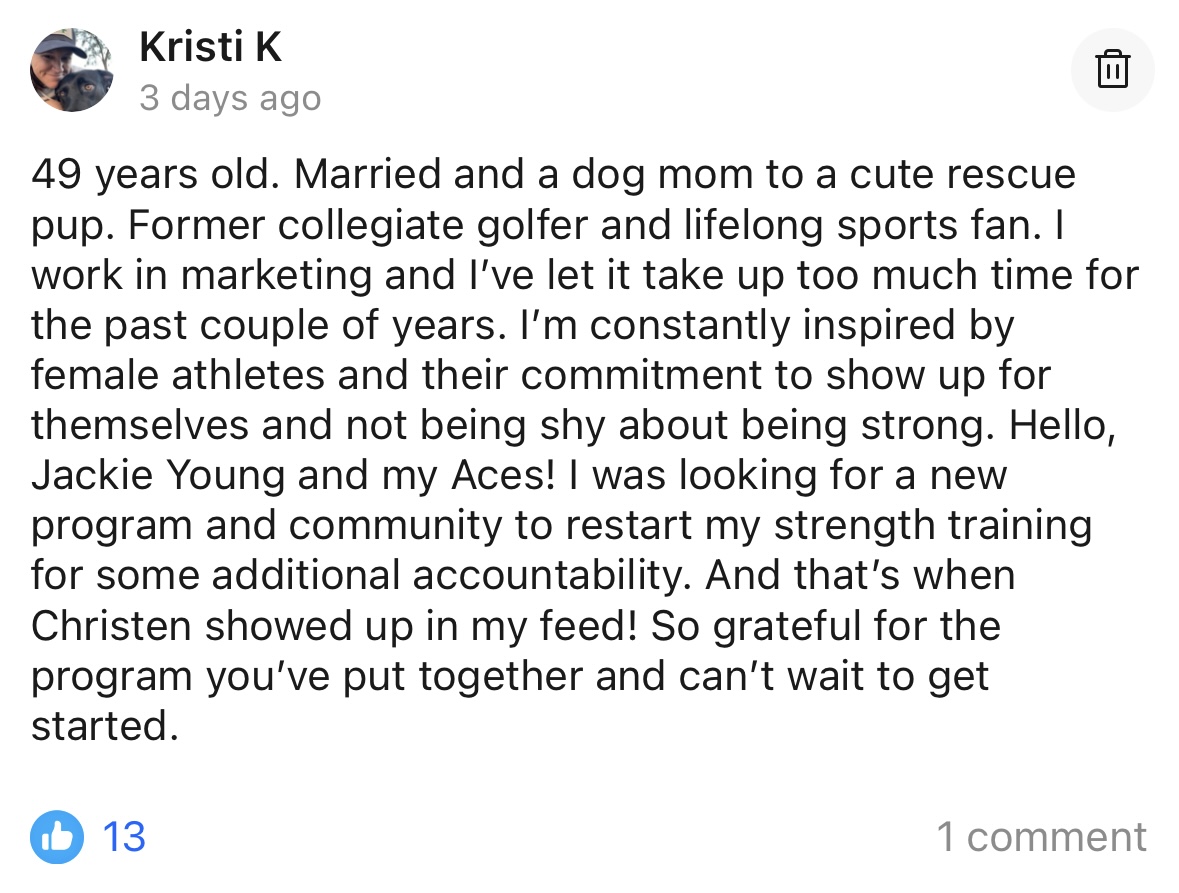
Task: Open the "1 comment" link
Action: [1041, 837]
